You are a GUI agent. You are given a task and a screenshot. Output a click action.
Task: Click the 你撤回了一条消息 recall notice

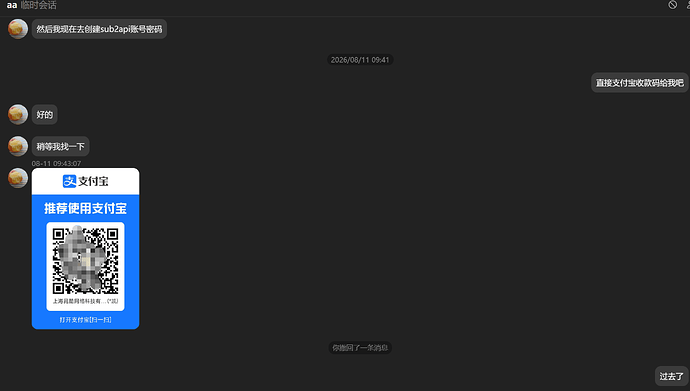[x=360, y=347]
